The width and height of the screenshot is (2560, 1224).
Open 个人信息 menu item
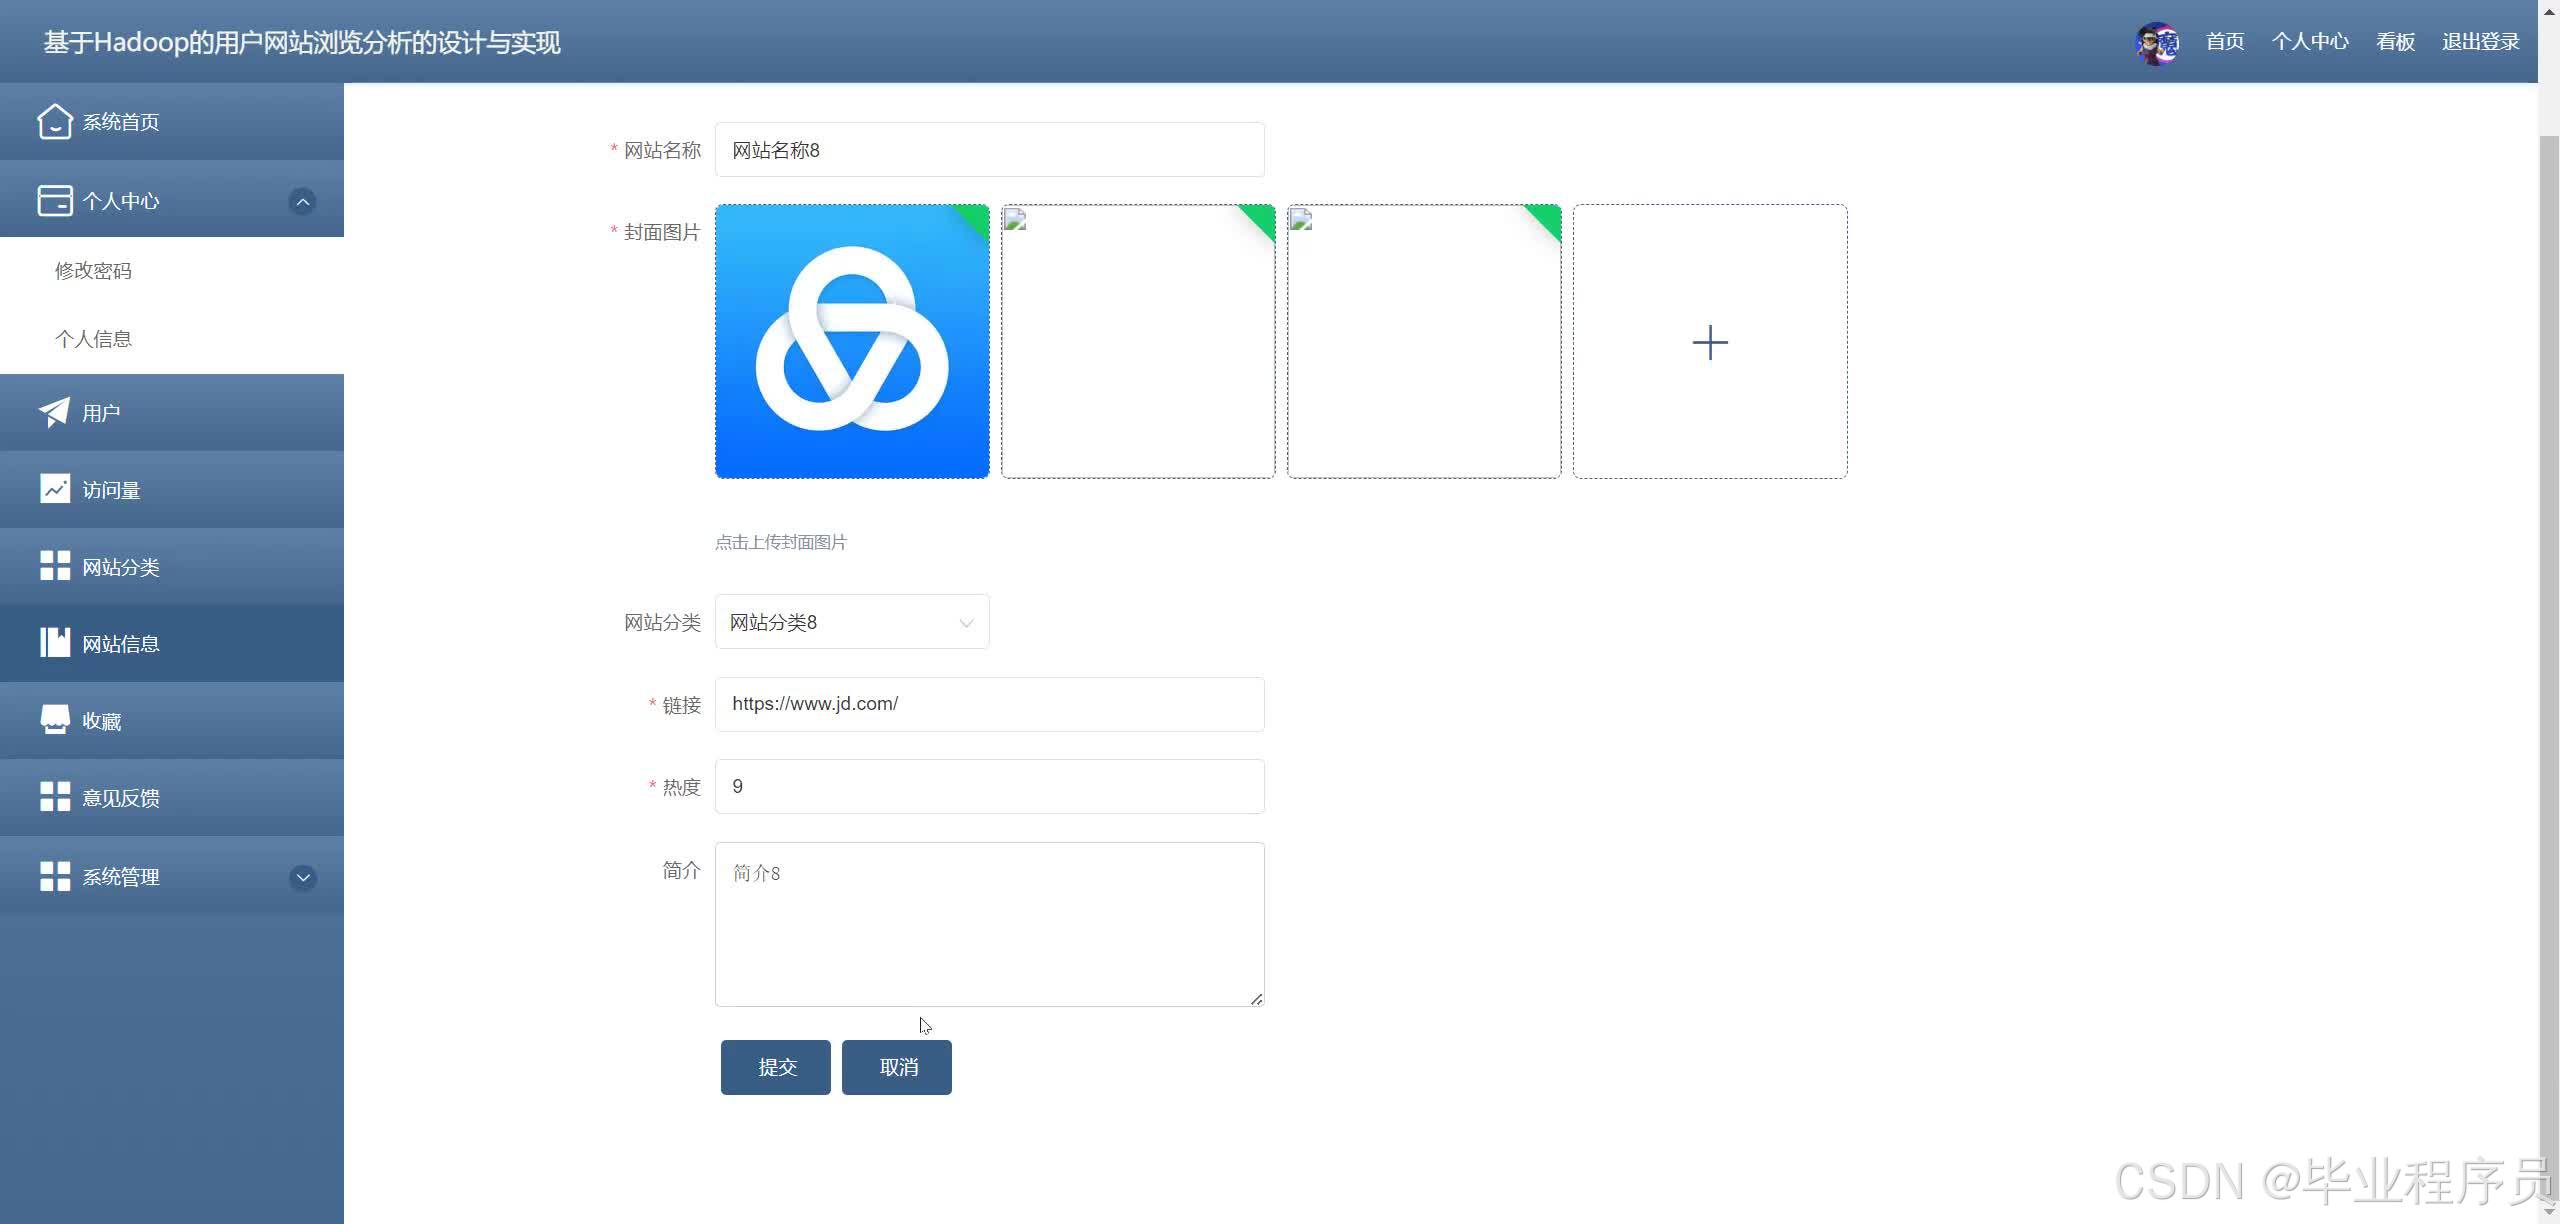[x=93, y=339]
